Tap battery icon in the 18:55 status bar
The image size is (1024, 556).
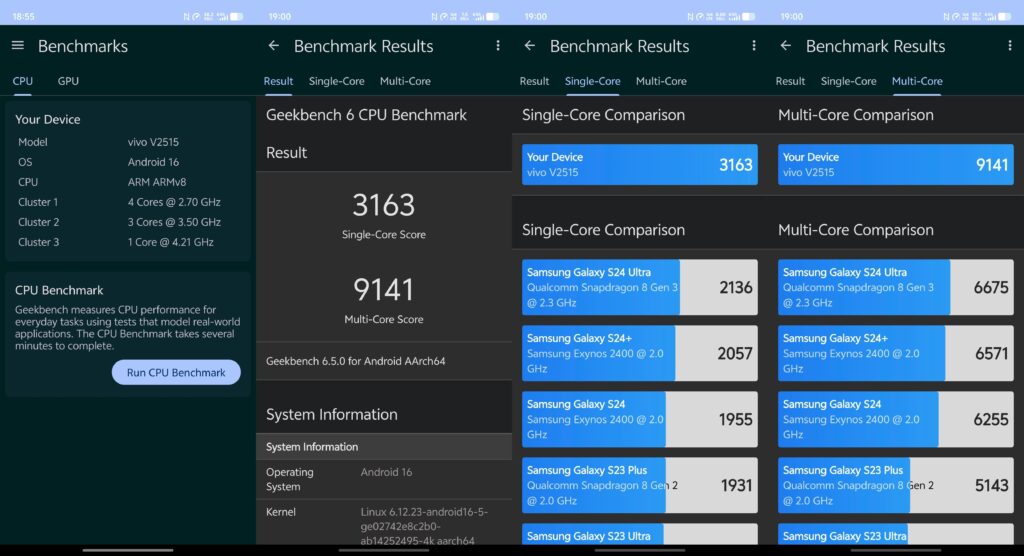[236, 16]
